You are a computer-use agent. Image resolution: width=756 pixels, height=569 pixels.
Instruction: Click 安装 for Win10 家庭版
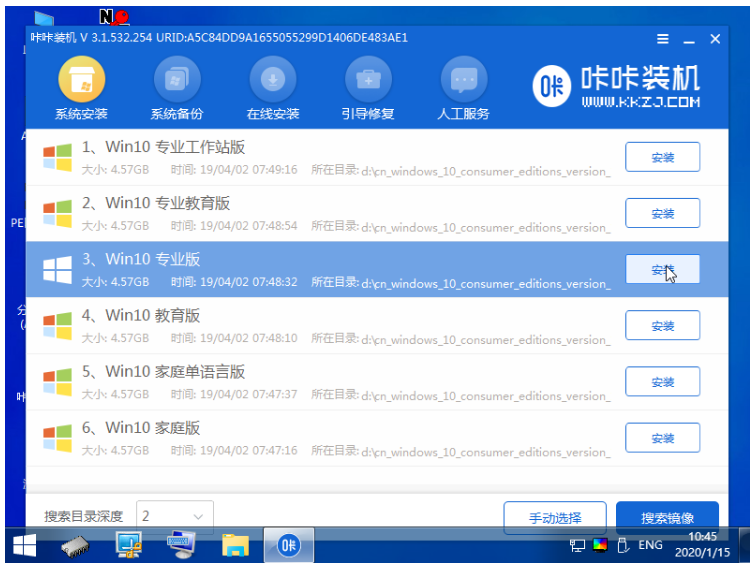coord(662,438)
